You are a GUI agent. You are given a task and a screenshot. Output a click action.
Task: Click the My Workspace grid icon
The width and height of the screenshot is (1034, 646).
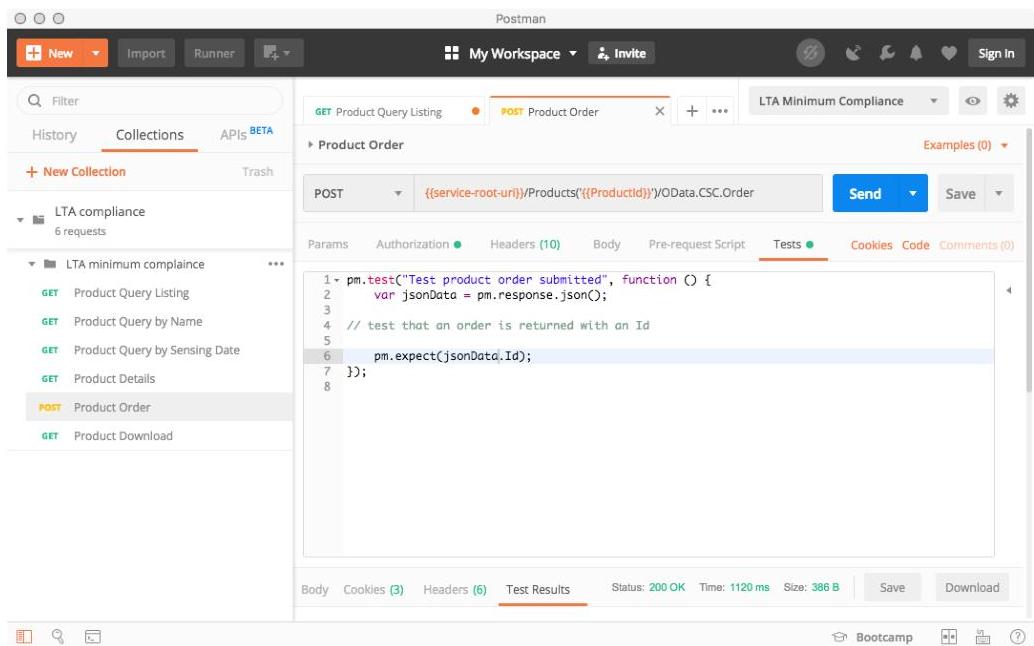(452, 53)
